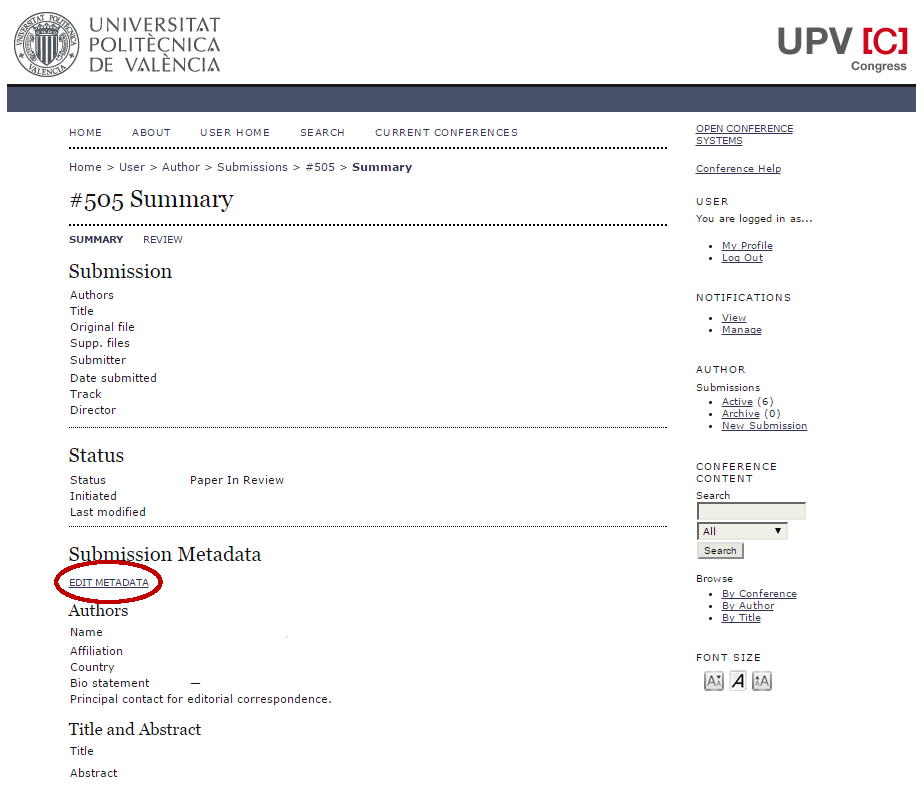Viewport: 924px width, 803px height.
Task: Go to User Home in navigation
Action: coord(235,133)
